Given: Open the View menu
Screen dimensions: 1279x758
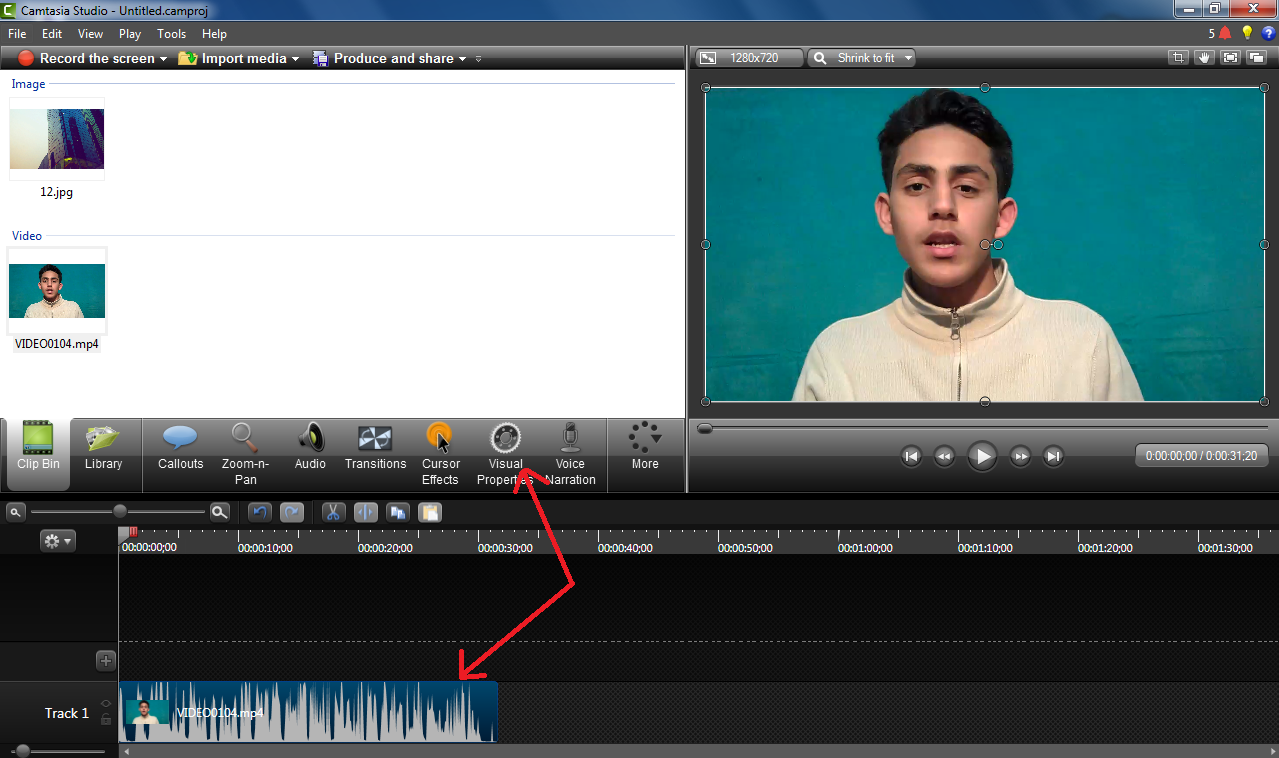Looking at the screenshot, I should click(x=90, y=34).
